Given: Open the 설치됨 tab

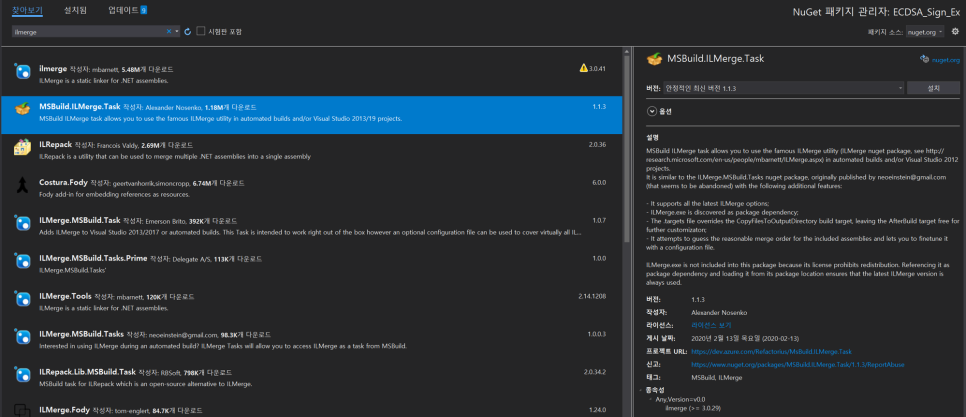Looking at the screenshot, I should pos(75,10).
